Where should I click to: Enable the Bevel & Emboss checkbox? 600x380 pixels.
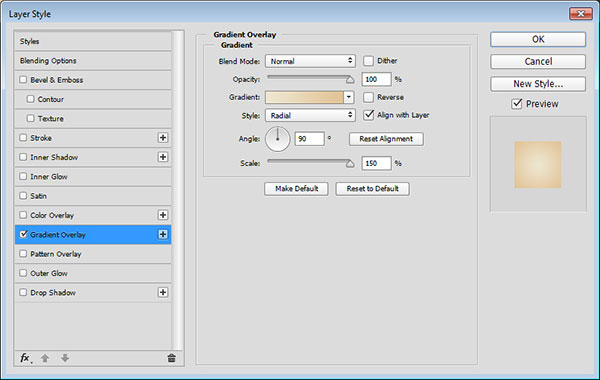tap(23, 80)
